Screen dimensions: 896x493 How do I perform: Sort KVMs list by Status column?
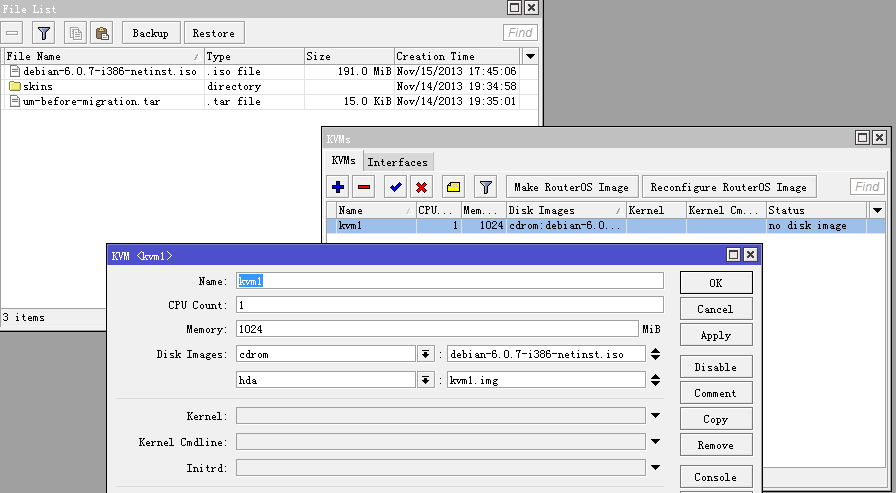816,210
